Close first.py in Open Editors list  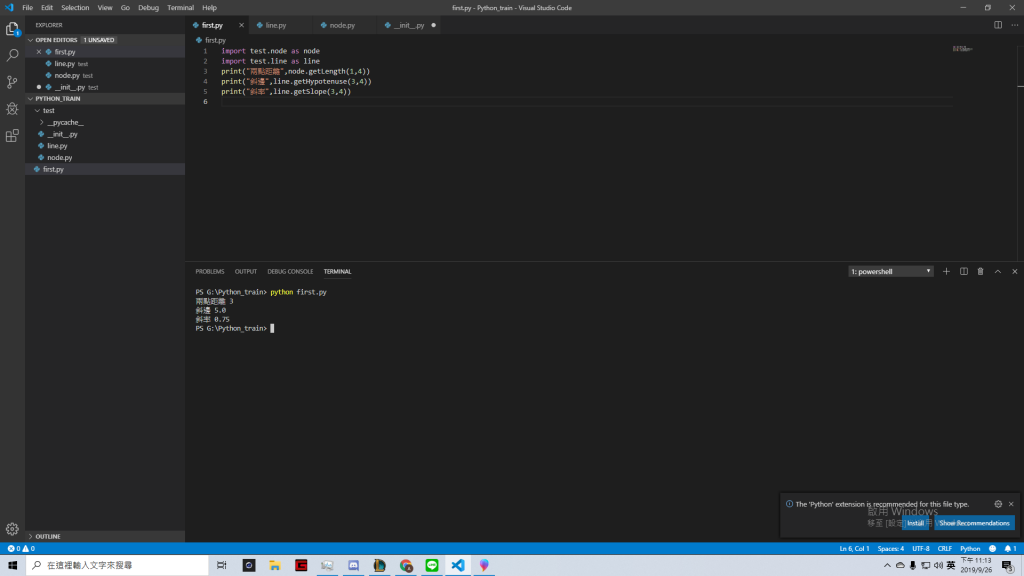tap(39, 52)
